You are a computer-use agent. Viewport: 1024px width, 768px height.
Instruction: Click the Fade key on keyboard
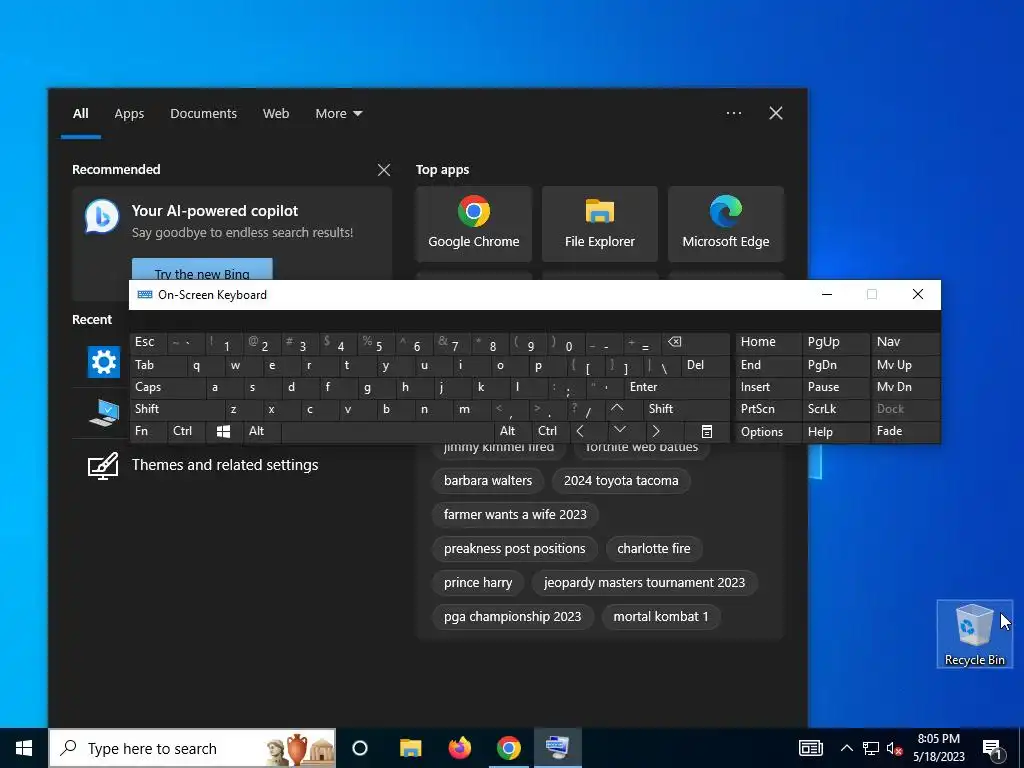[x=906, y=431]
